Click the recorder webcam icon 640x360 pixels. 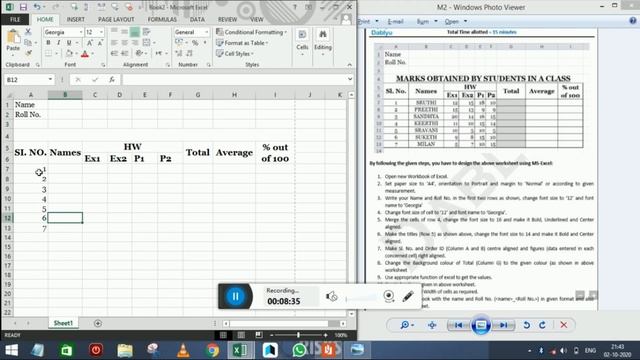(389, 296)
